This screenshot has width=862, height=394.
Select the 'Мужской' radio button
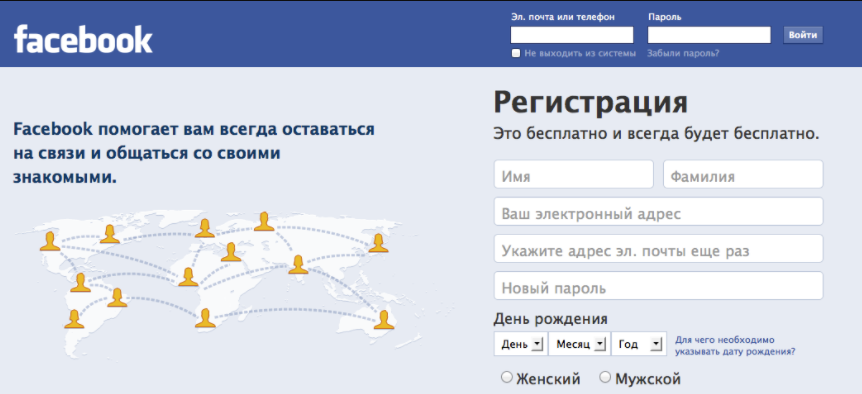[605, 377]
